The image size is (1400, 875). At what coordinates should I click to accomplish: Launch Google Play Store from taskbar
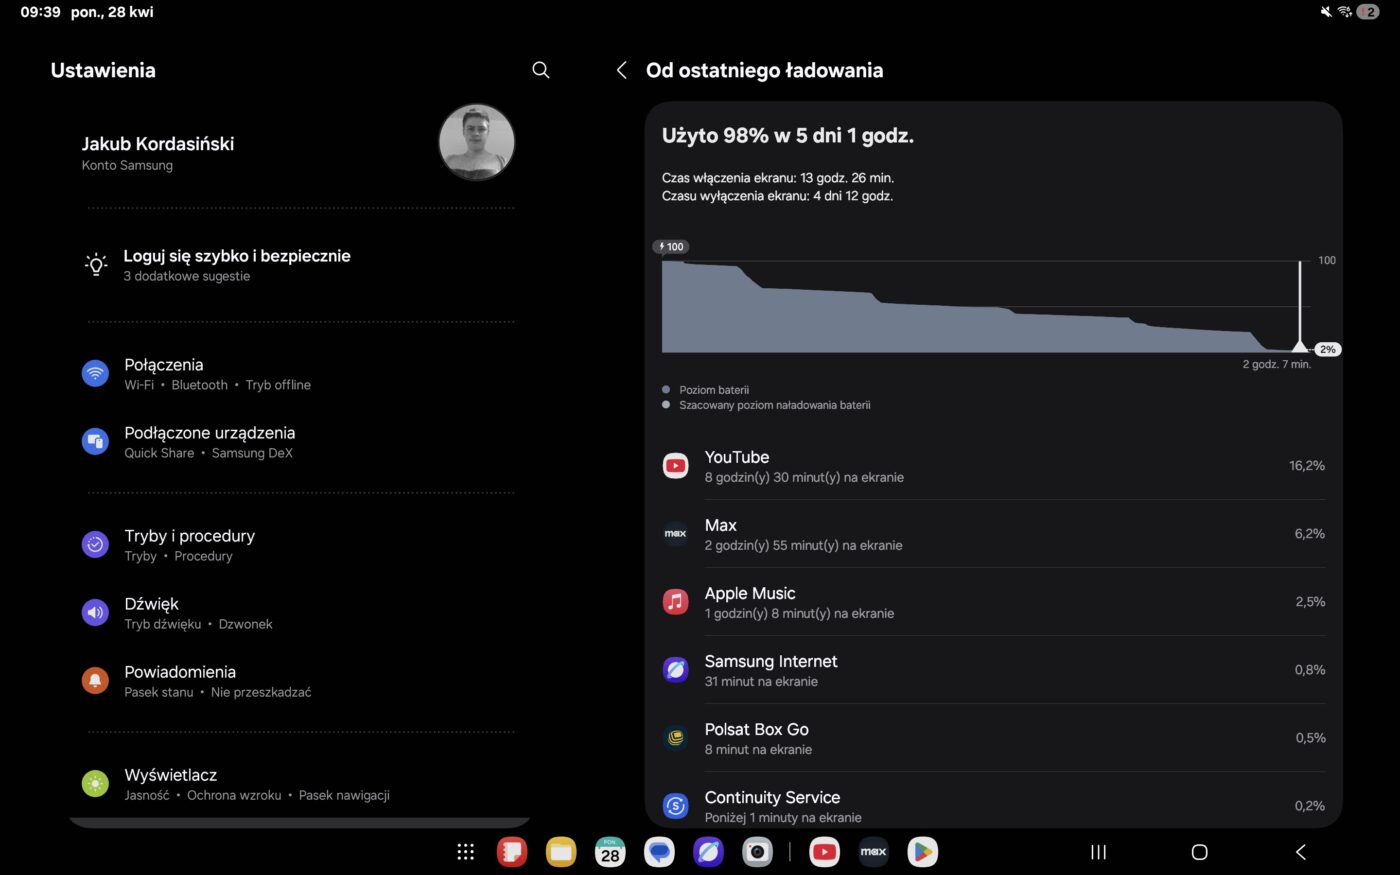coord(922,852)
